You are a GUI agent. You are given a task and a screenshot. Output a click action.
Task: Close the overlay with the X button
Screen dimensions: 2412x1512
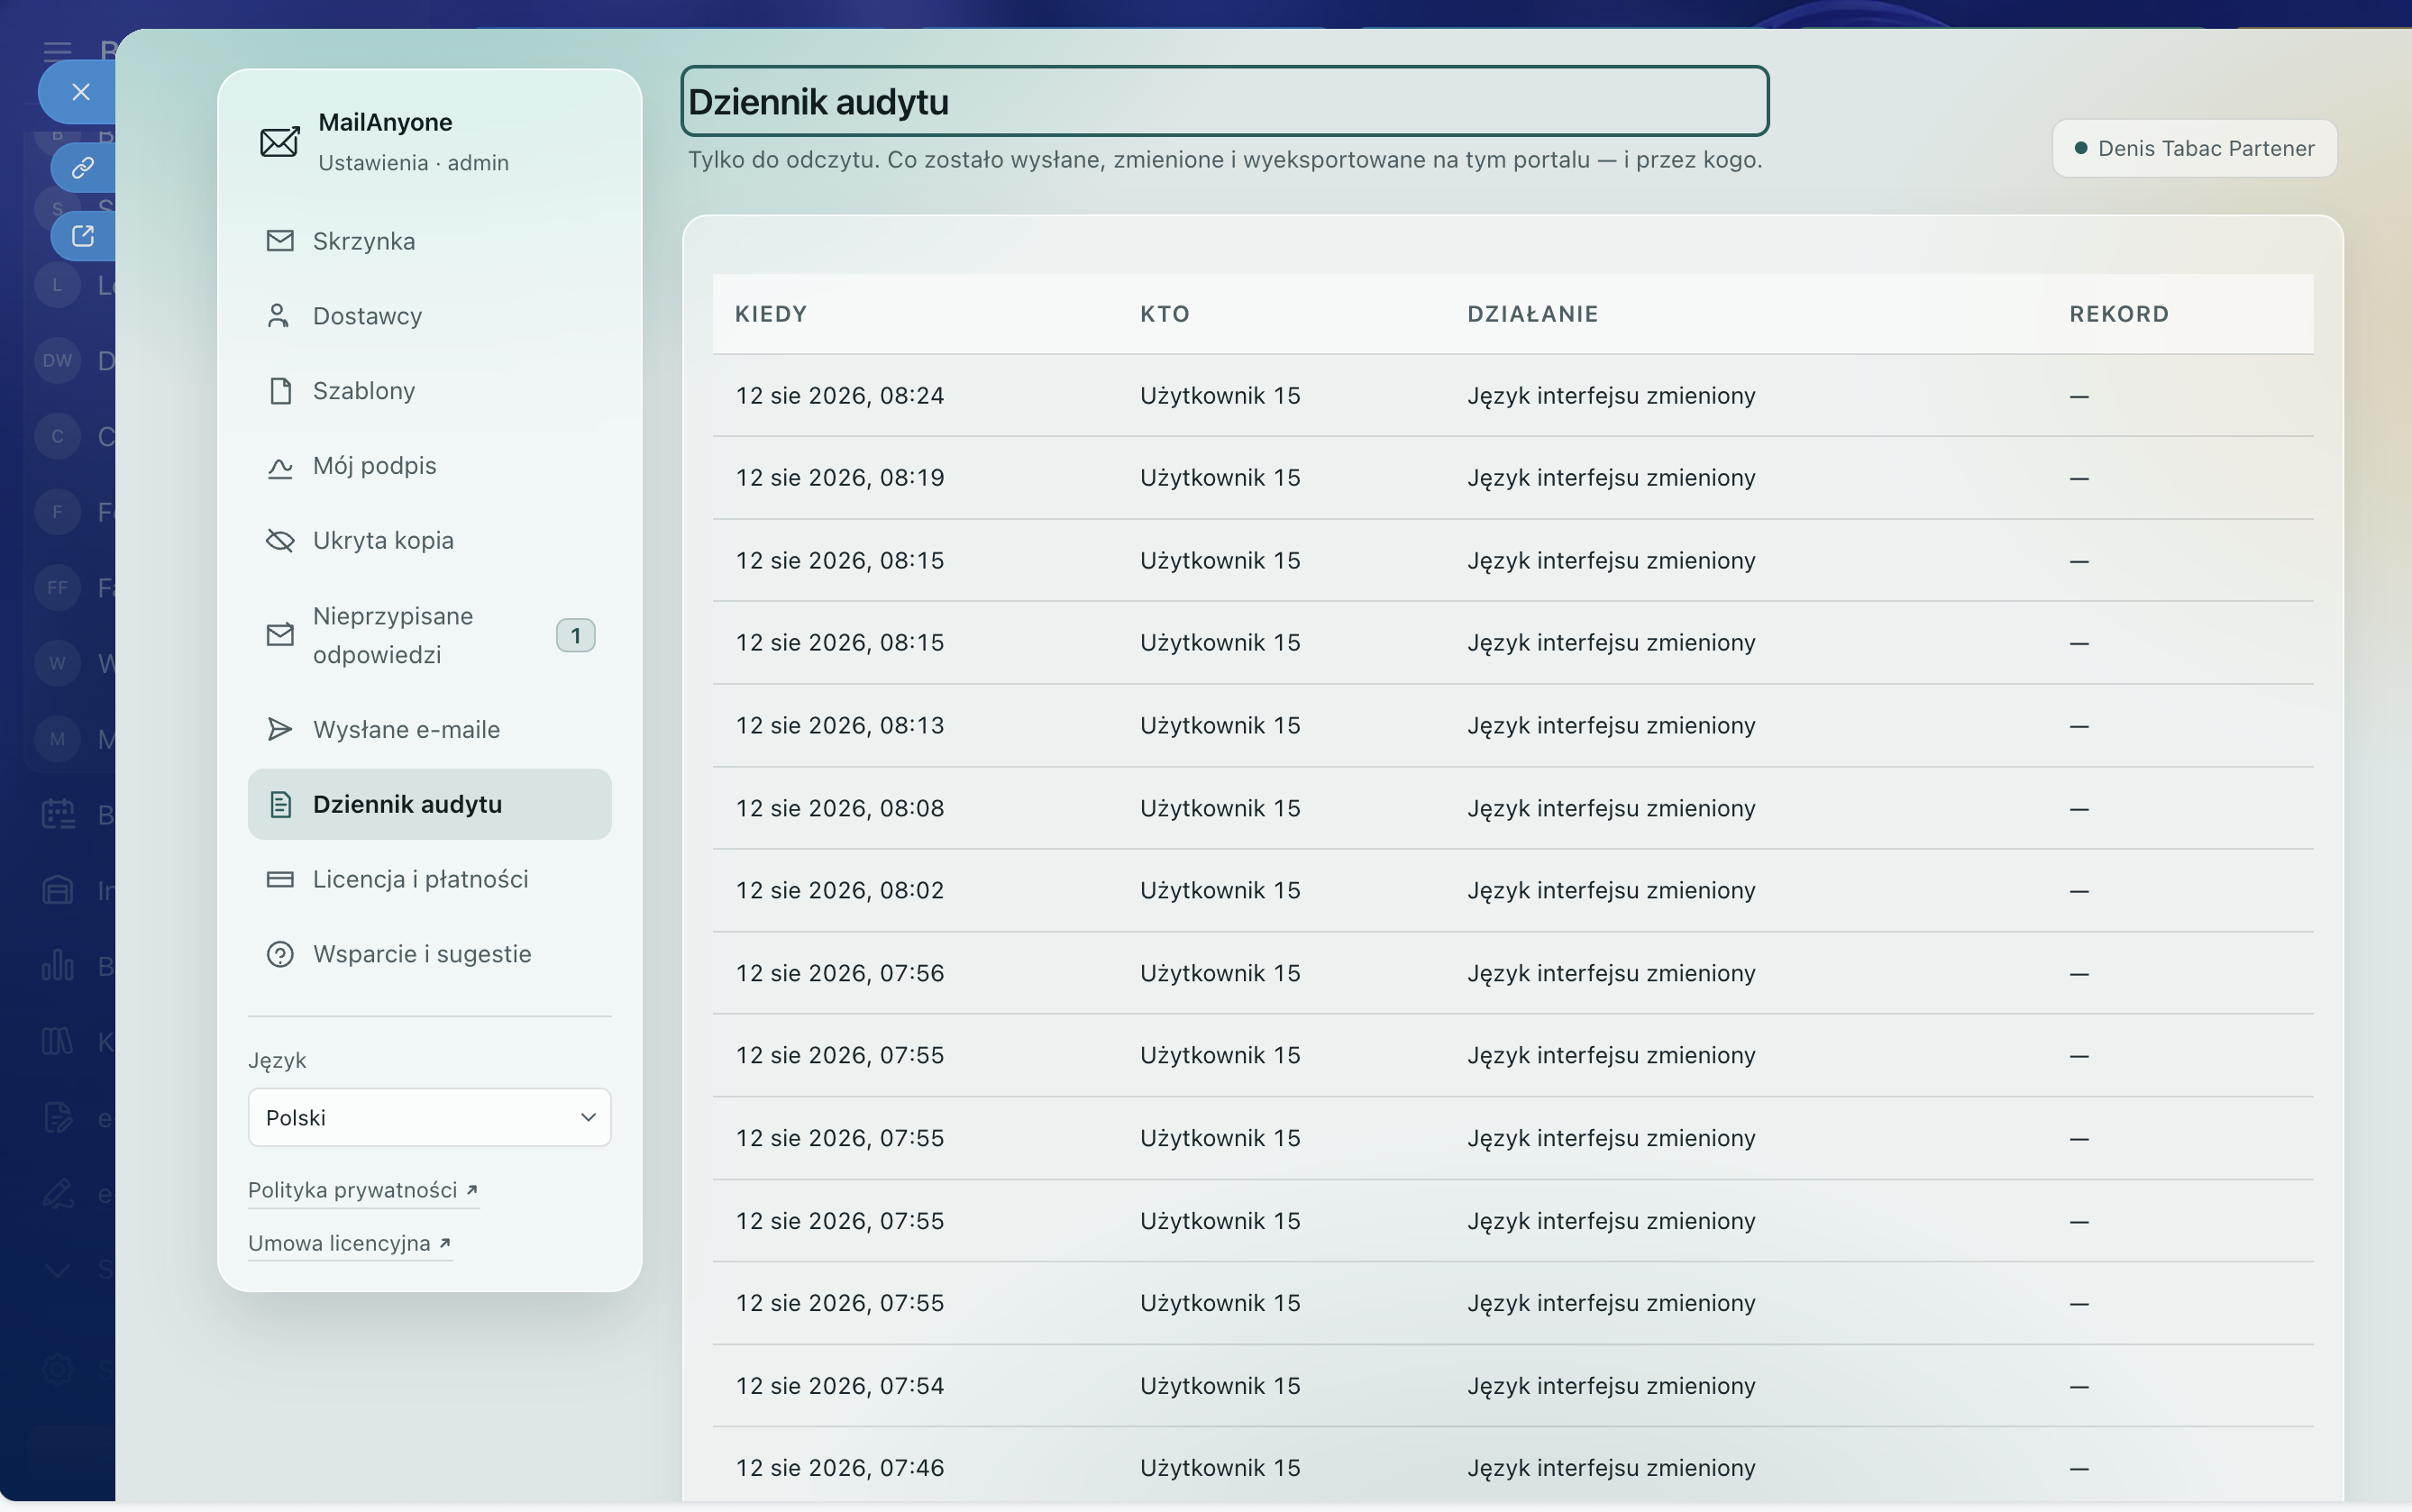[80, 92]
